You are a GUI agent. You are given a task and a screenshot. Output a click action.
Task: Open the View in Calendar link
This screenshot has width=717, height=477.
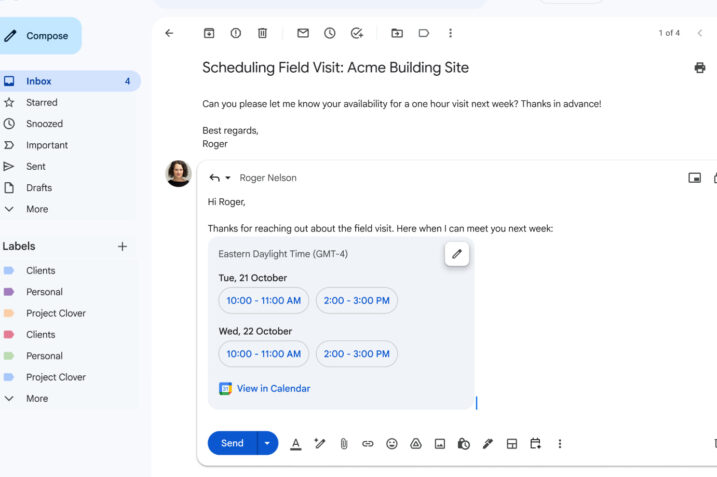[273, 389]
